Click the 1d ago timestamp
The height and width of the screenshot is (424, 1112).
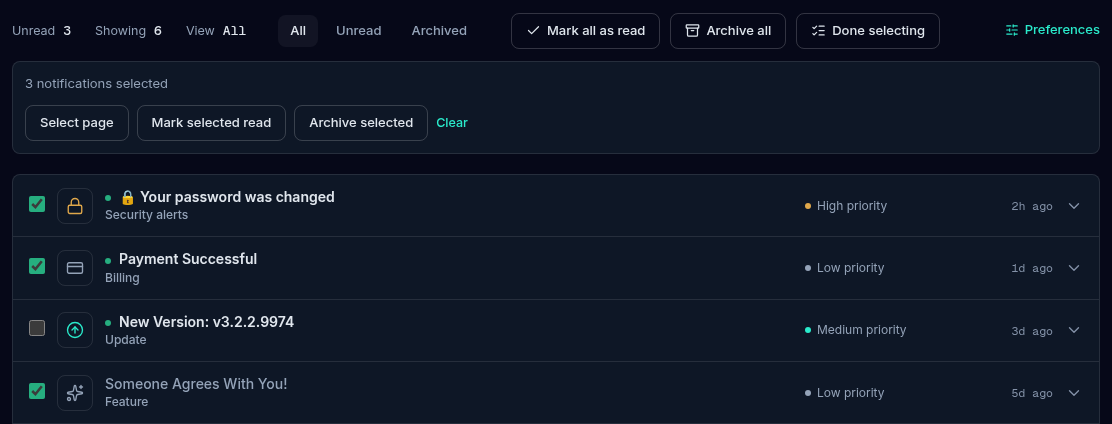pos(1032,269)
